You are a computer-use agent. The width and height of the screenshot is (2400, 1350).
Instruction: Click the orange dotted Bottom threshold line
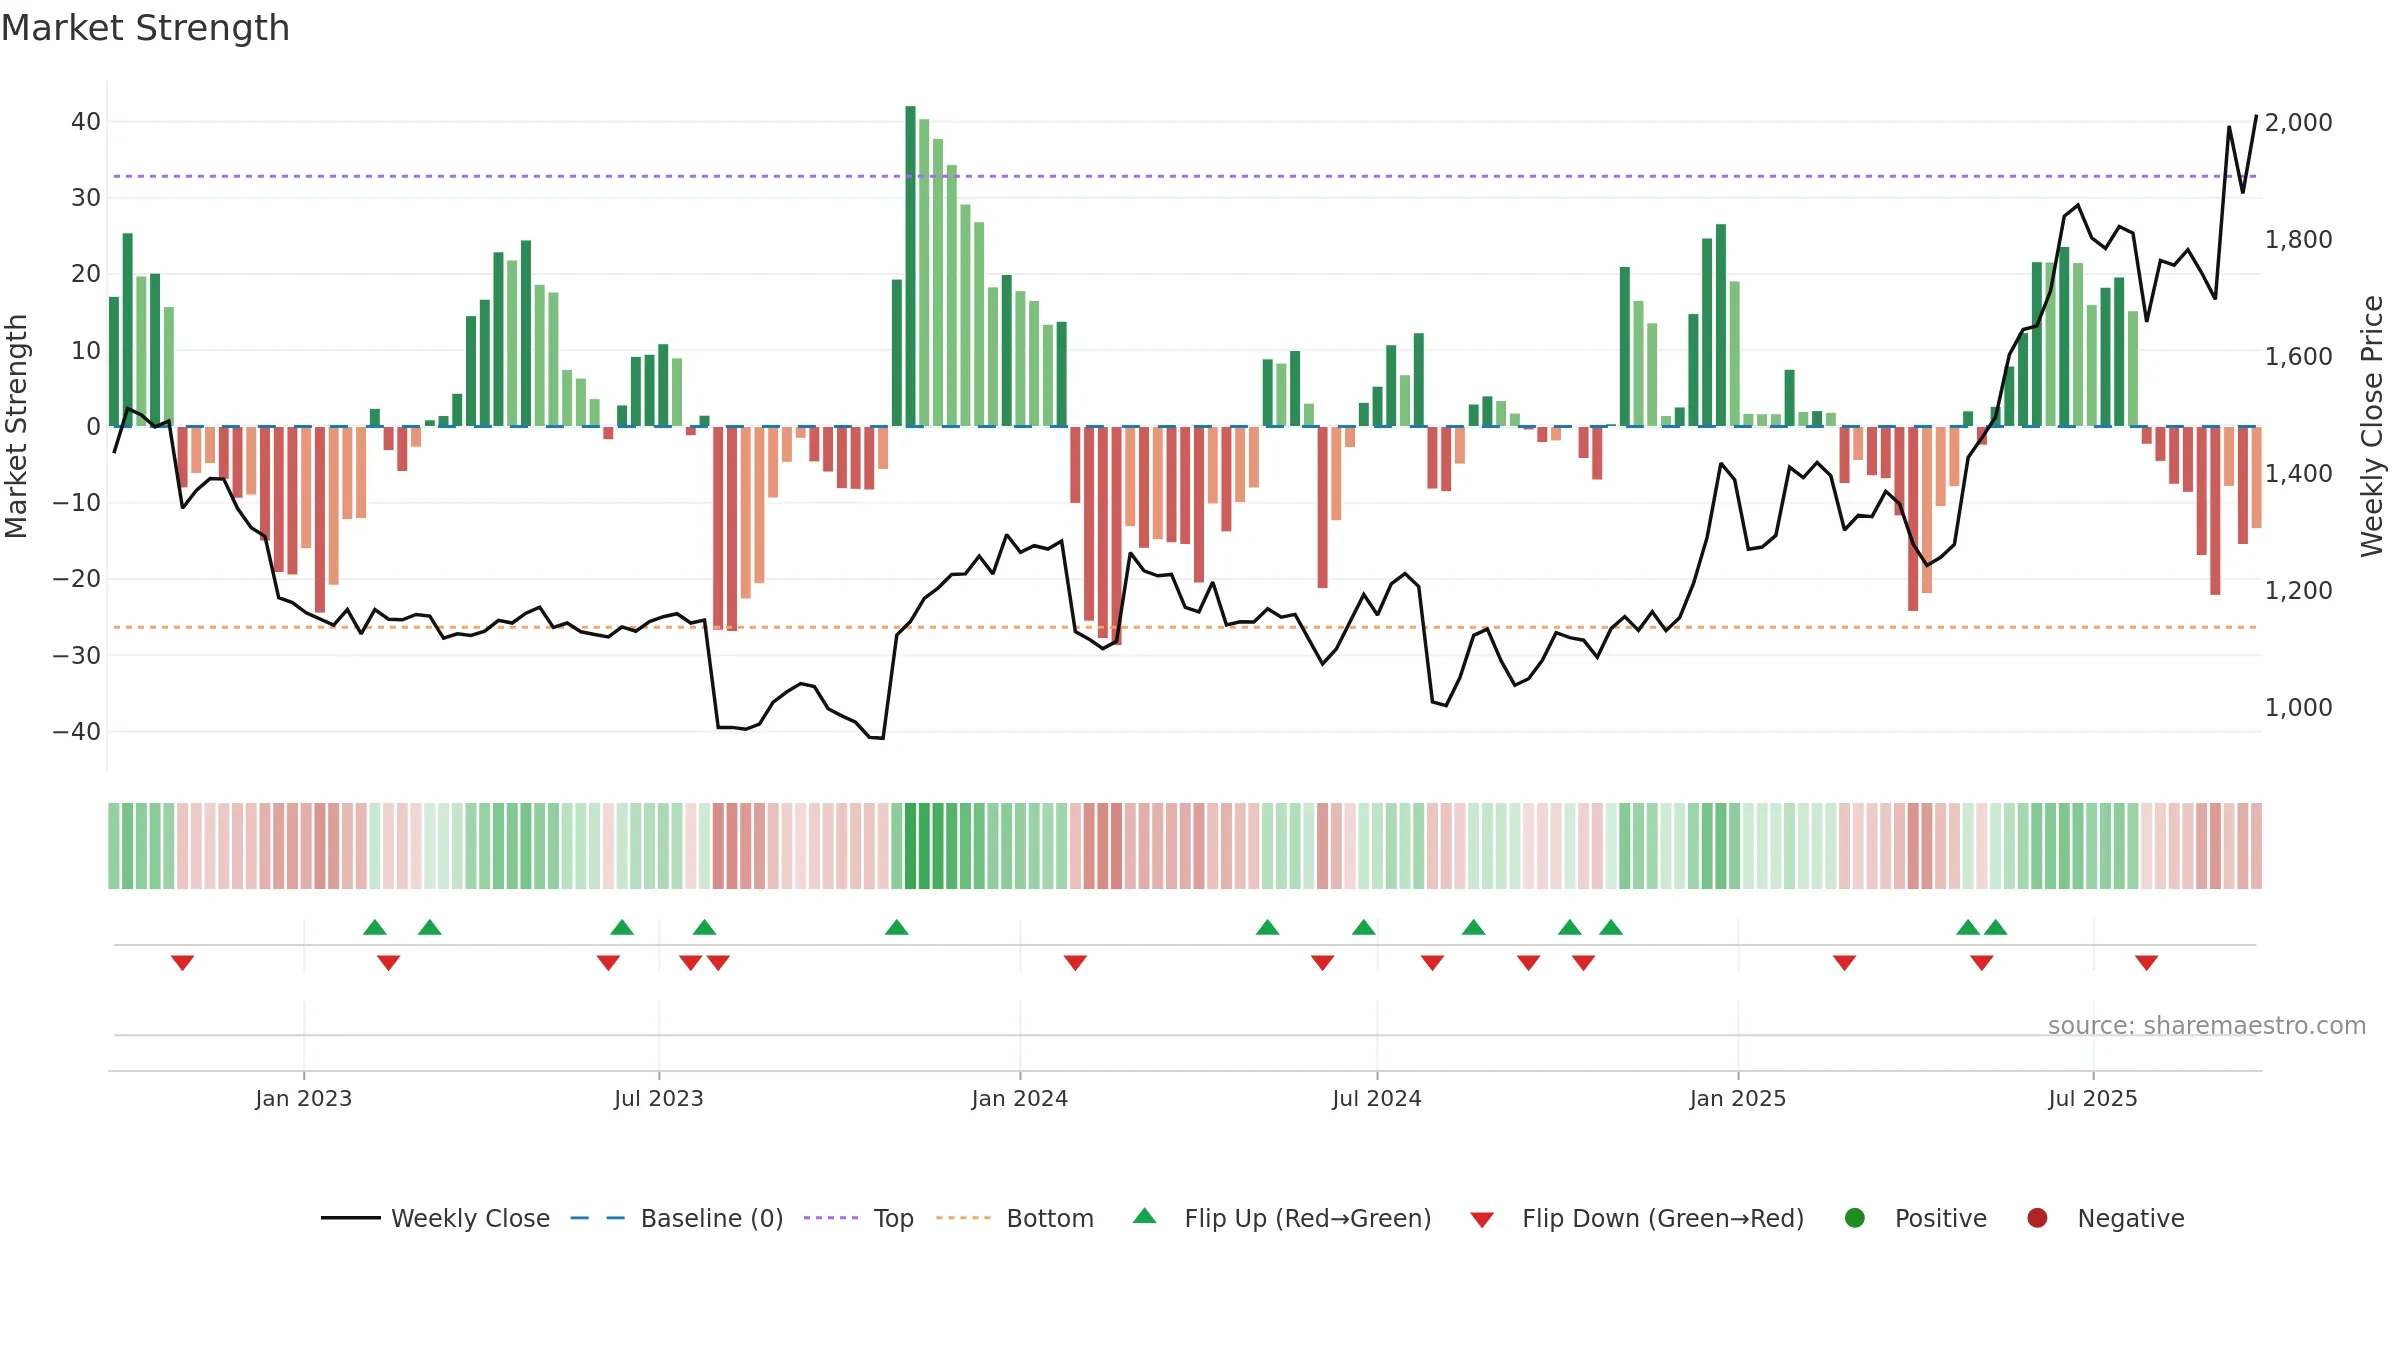pyautogui.click(x=1185, y=627)
